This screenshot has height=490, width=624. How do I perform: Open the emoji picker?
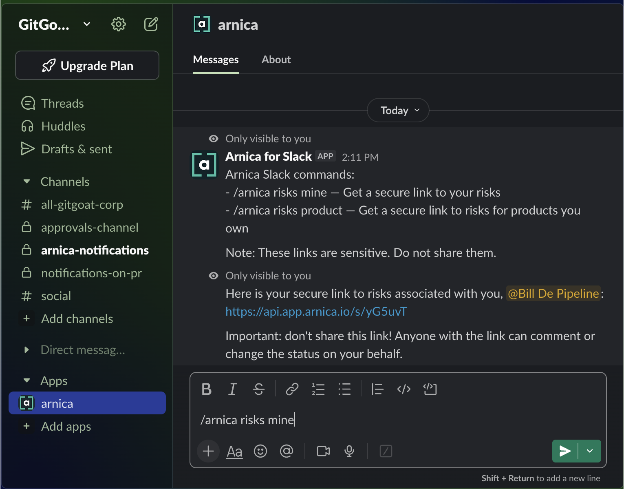point(260,451)
